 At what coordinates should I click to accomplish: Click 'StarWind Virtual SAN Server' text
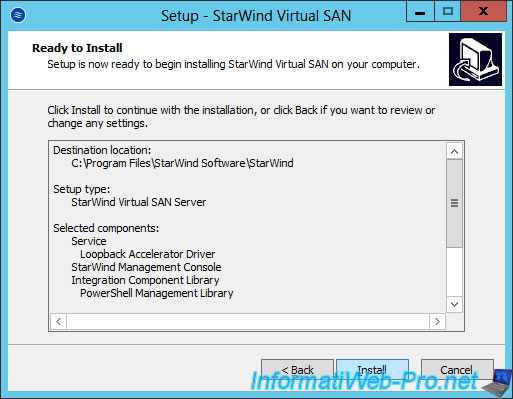pos(139,202)
